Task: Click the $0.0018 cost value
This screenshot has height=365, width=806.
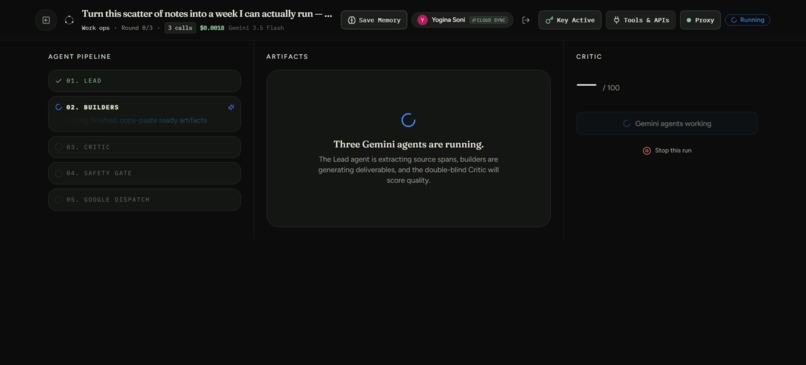Action: (x=212, y=28)
